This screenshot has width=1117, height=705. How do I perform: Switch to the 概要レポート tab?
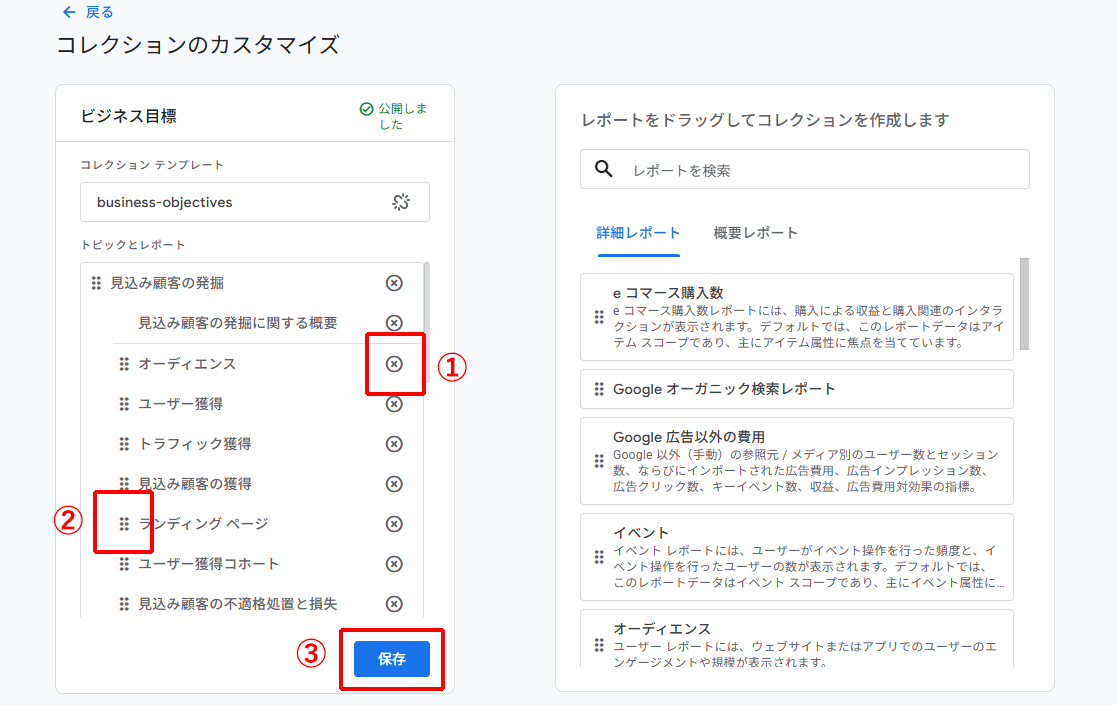pos(755,231)
